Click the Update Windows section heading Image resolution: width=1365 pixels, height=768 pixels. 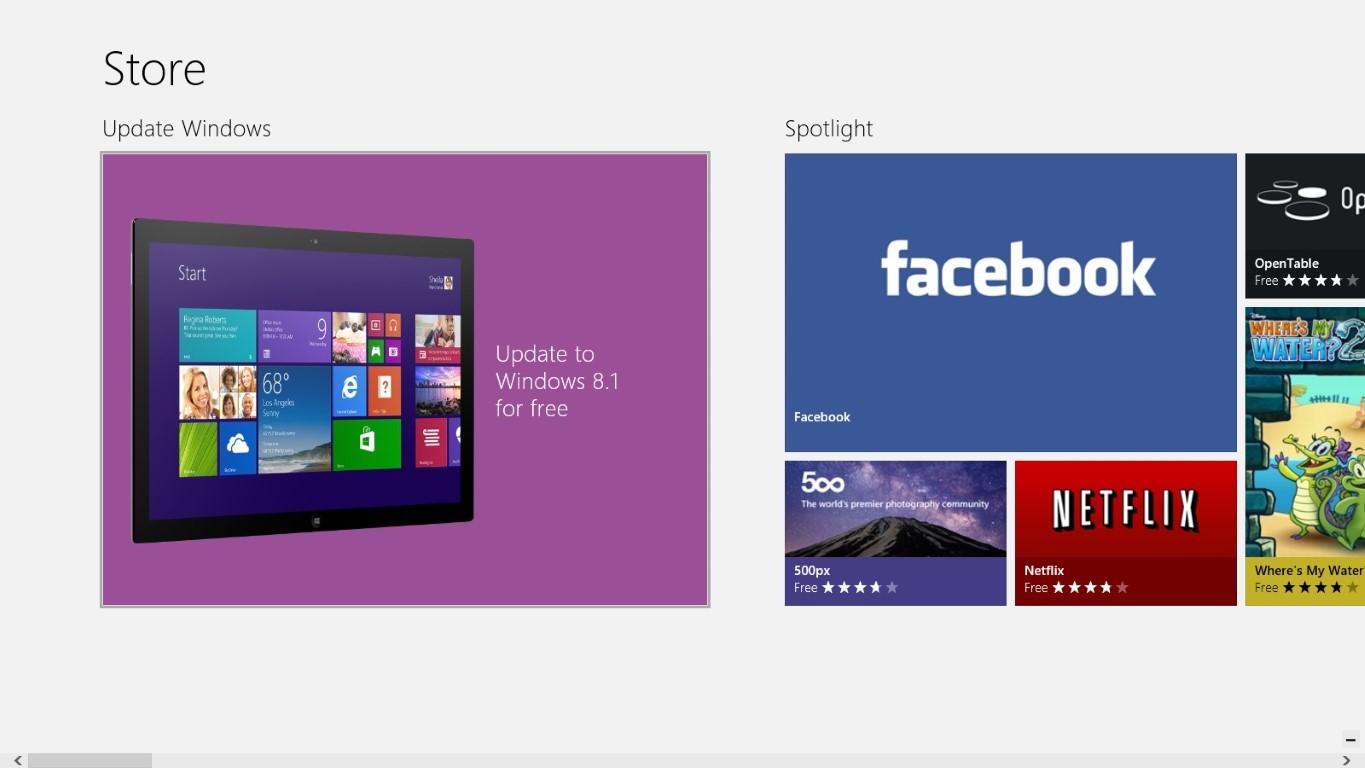(x=187, y=128)
